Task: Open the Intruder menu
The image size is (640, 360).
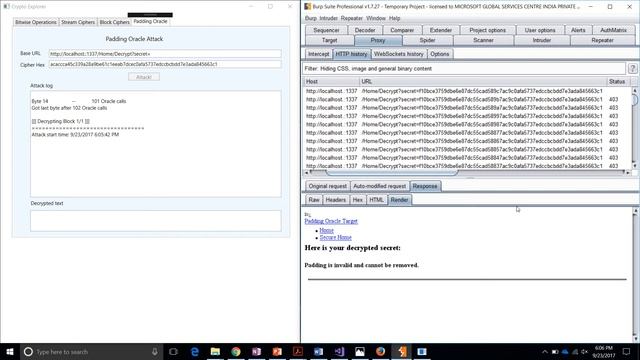Action: click(x=328, y=18)
